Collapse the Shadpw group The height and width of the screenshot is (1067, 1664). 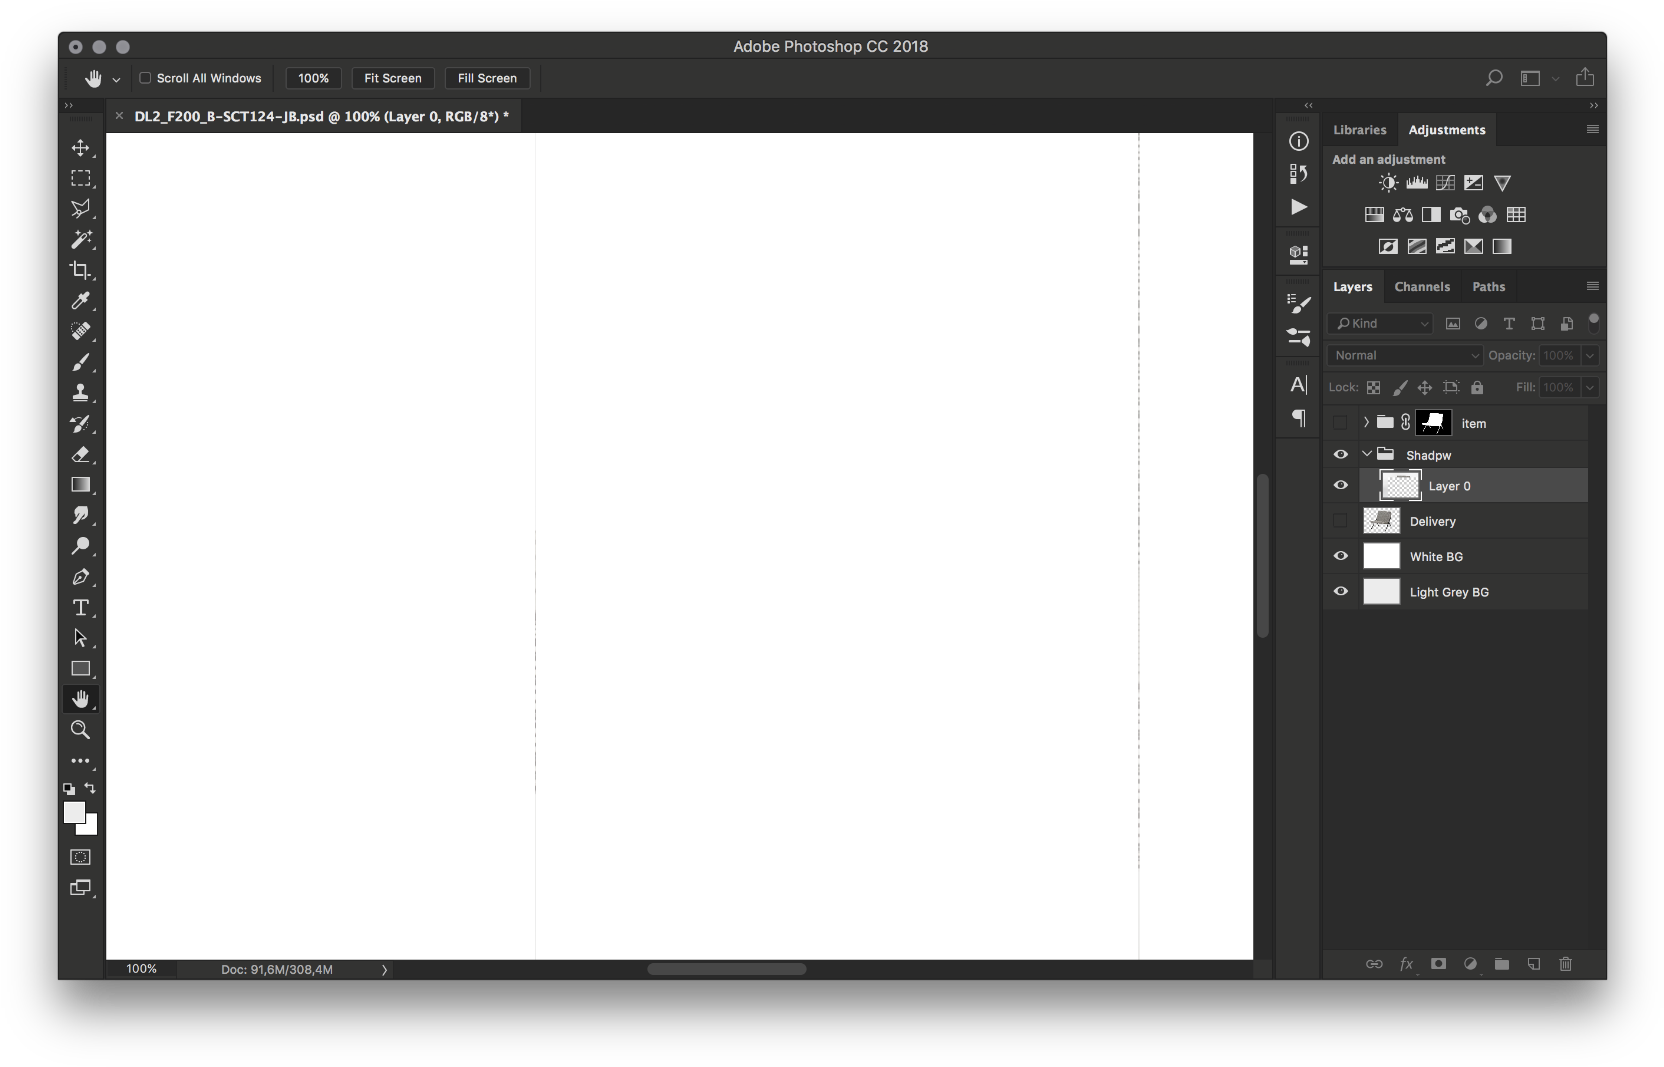pos(1367,454)
